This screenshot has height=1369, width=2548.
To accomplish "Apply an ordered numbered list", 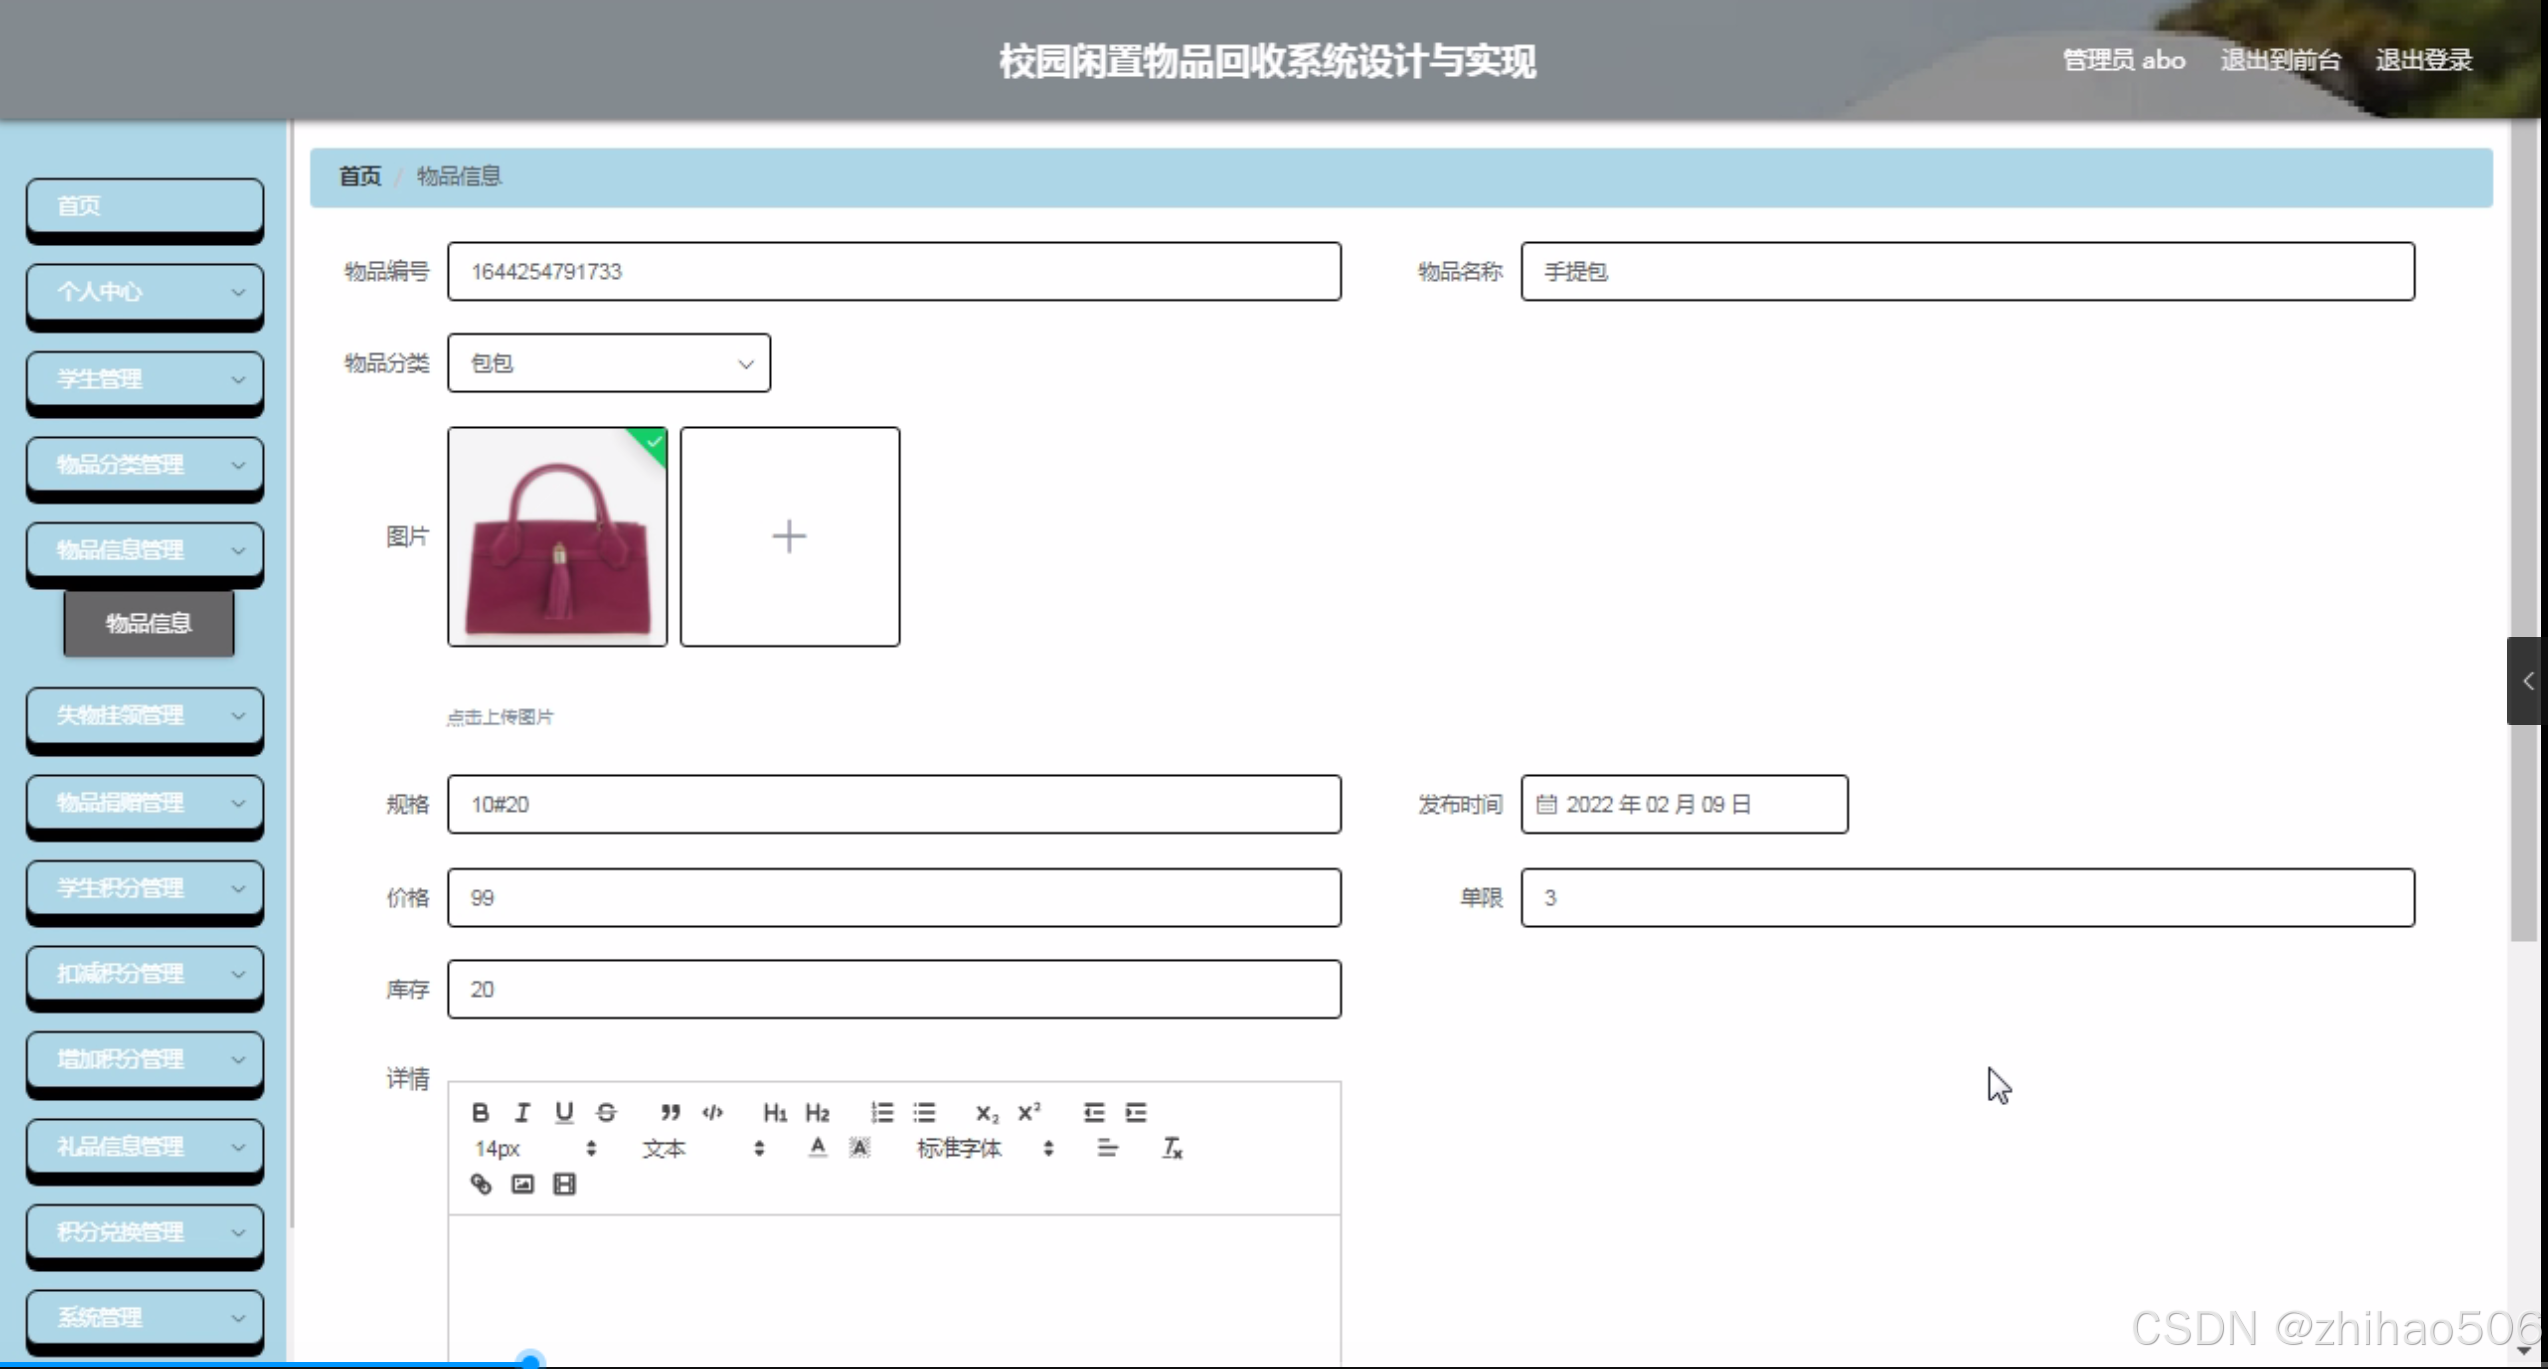I will (x=881, y=1112).
